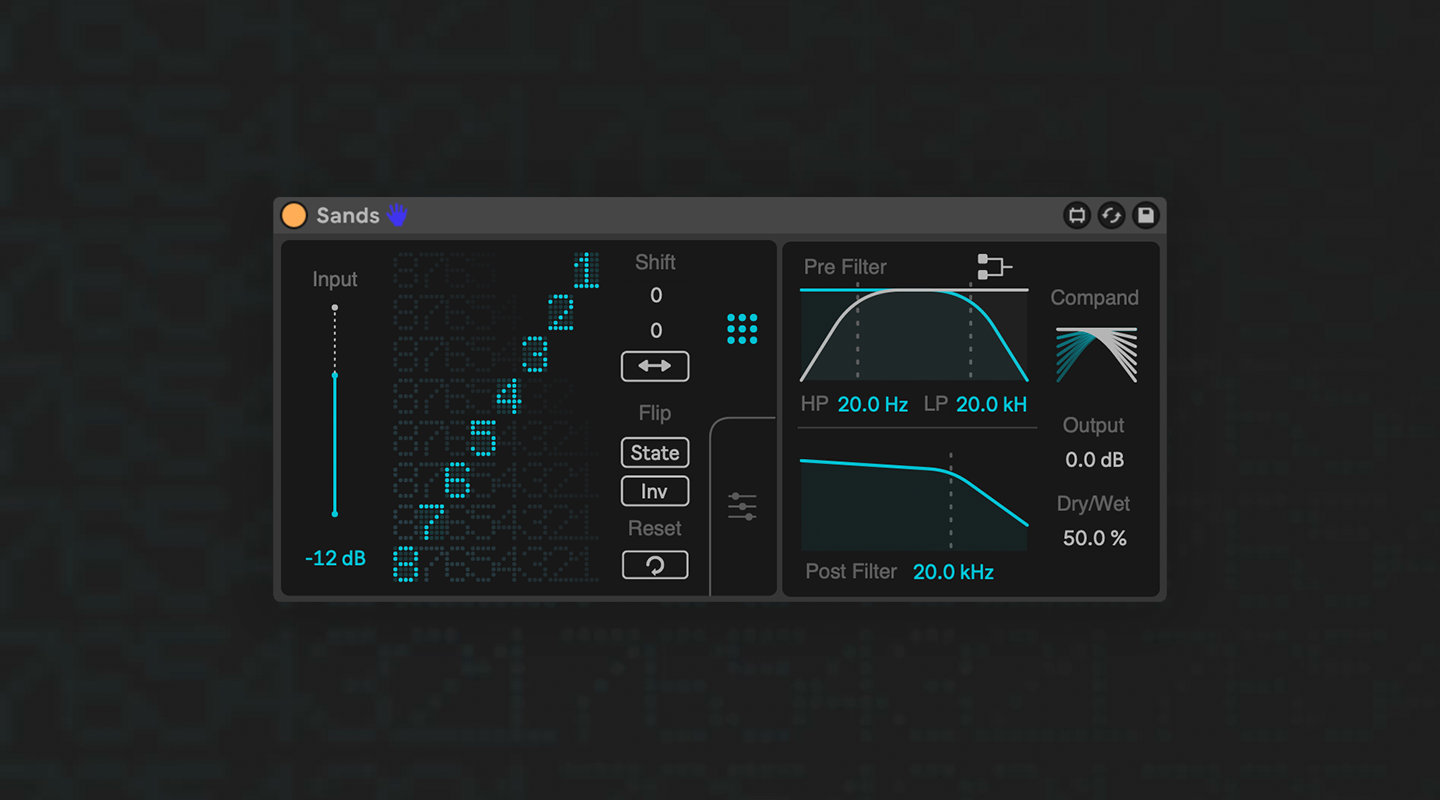Click the Dry/Wet 50.0 % value
The height and width of the screenshot is (800, 1440).
tap(1095, 537)
